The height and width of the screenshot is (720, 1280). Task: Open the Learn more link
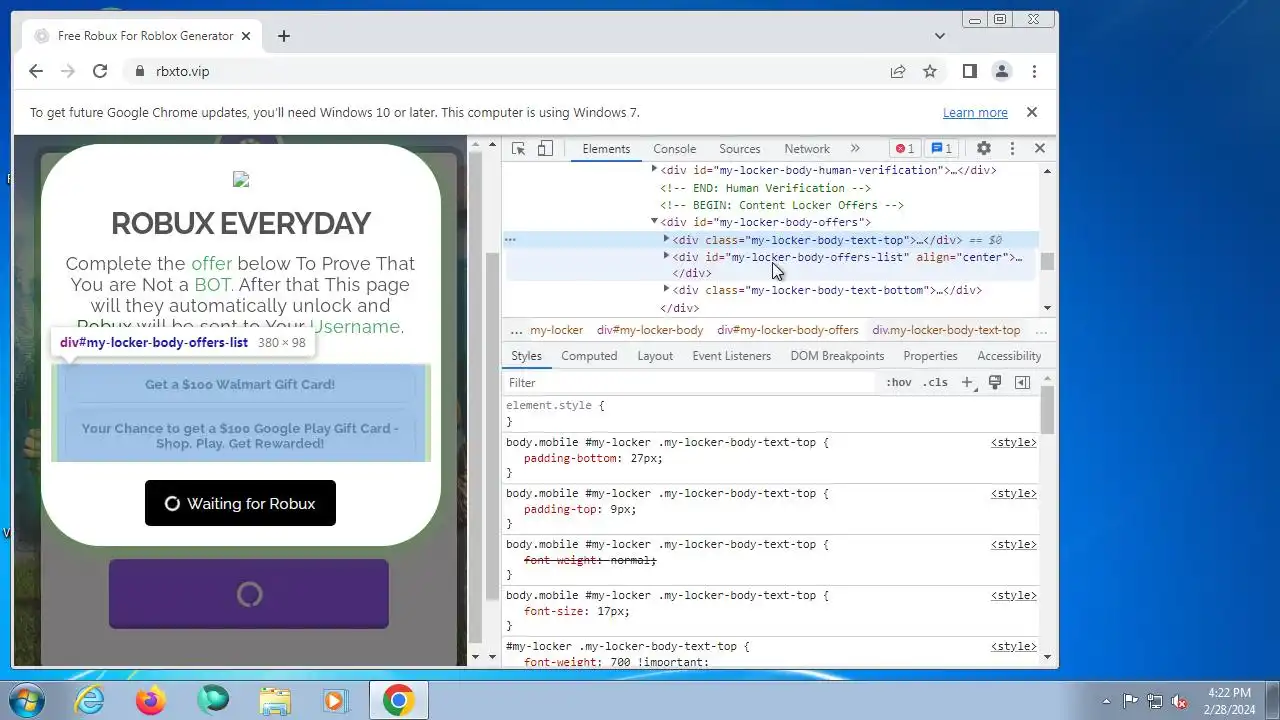pos(975,113)
